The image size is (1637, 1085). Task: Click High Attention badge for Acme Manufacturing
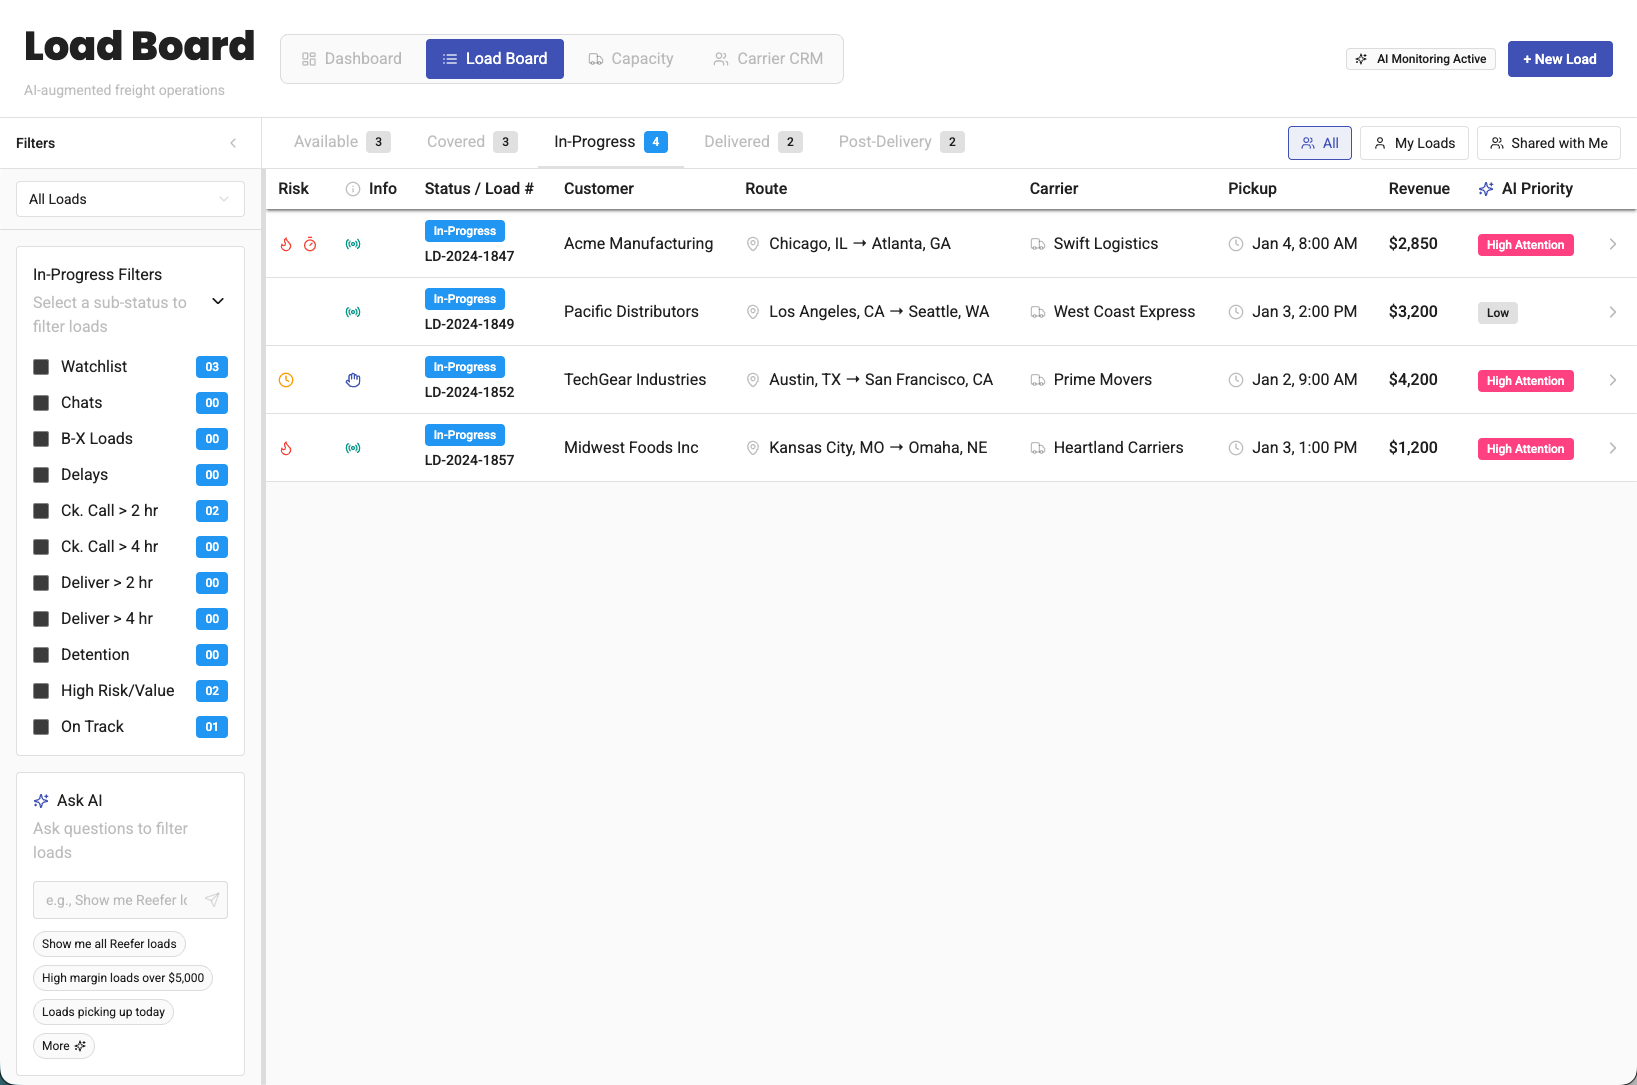click(x=1525, y=245)
